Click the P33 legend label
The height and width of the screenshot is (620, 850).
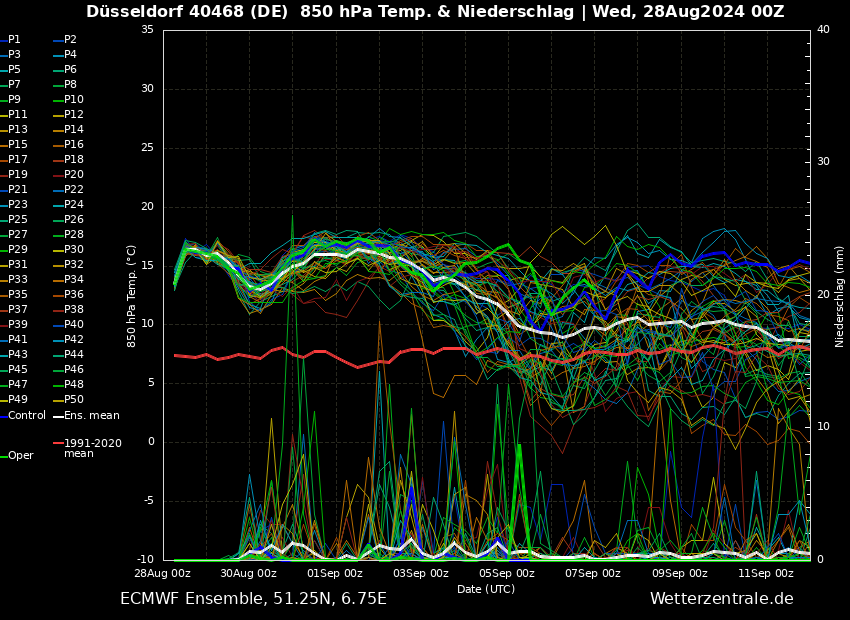18,280
